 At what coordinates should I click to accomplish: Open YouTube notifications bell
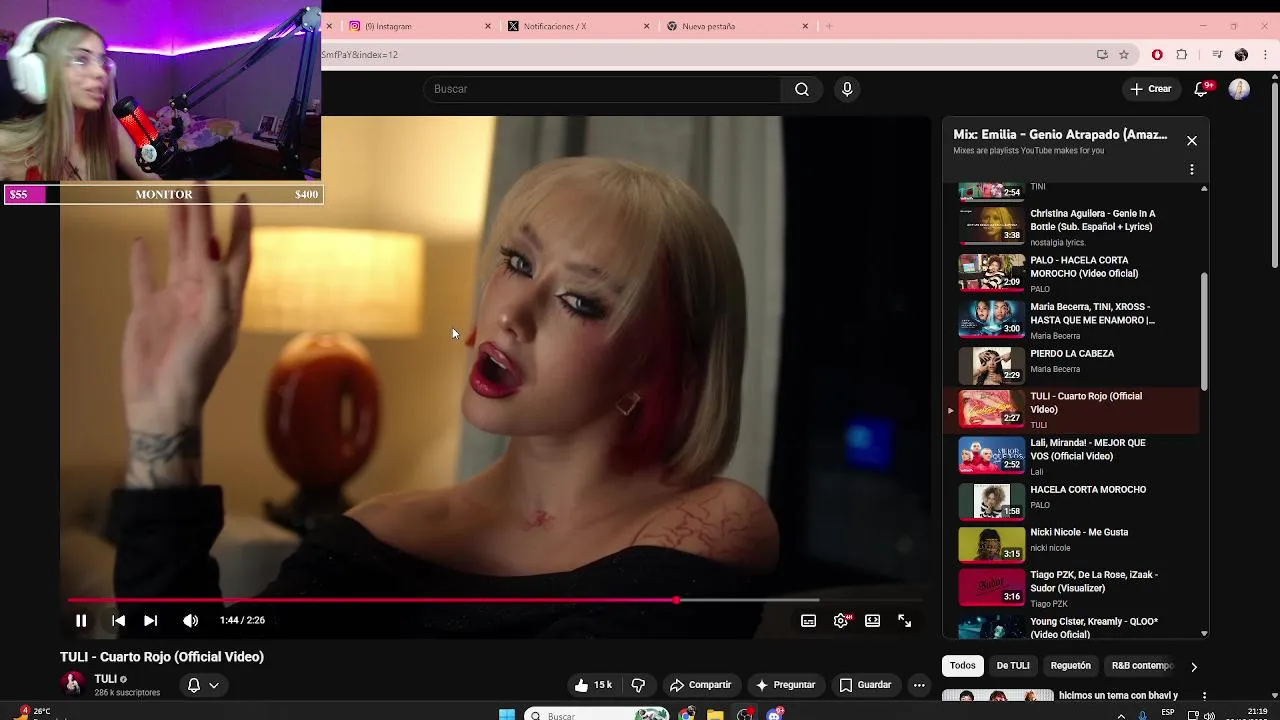point(1202,89)
